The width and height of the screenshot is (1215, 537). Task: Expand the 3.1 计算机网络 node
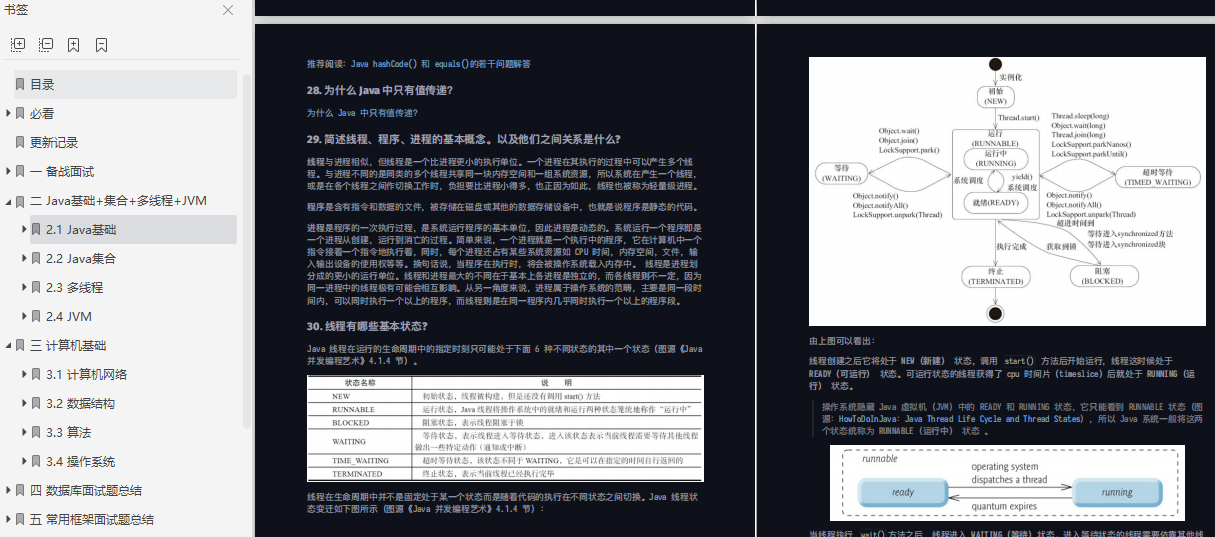coord(25,375)
